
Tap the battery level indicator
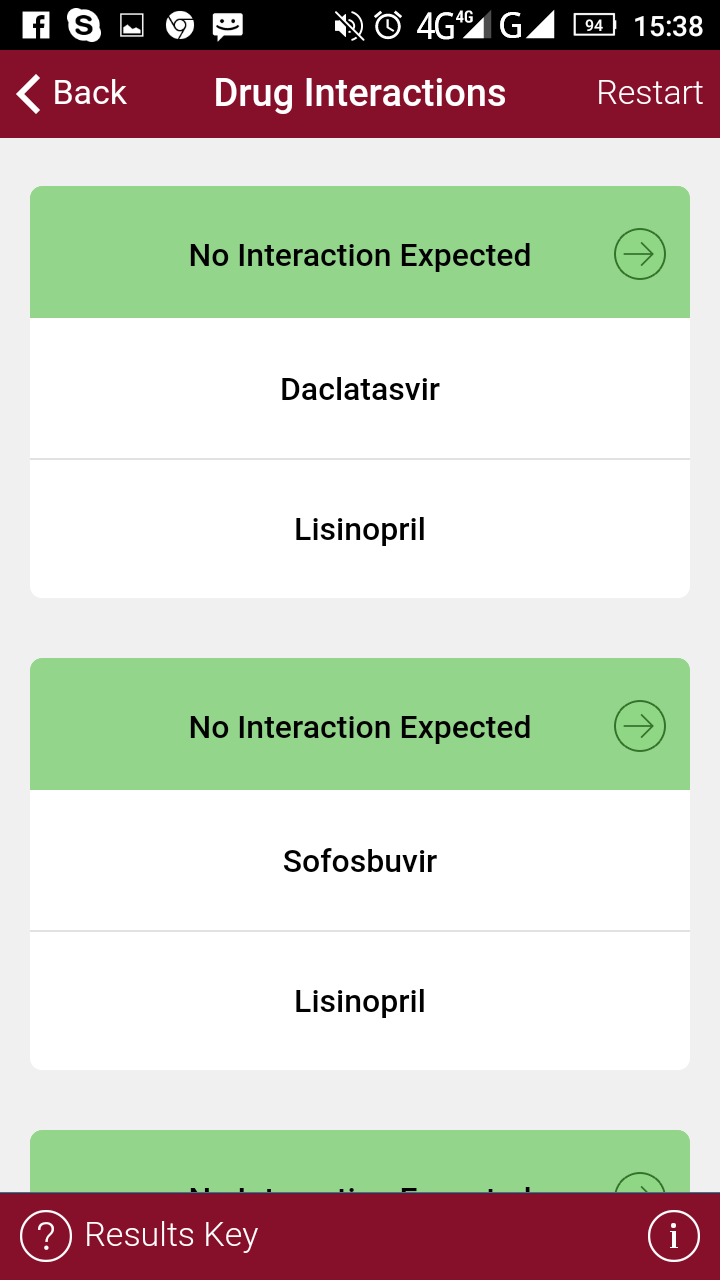point(594,25)
